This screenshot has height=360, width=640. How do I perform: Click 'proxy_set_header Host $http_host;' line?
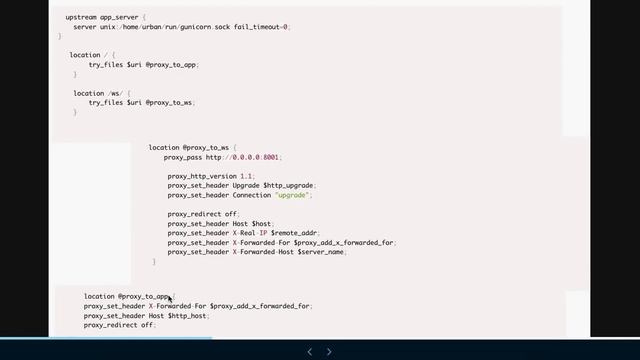(146, 316)
